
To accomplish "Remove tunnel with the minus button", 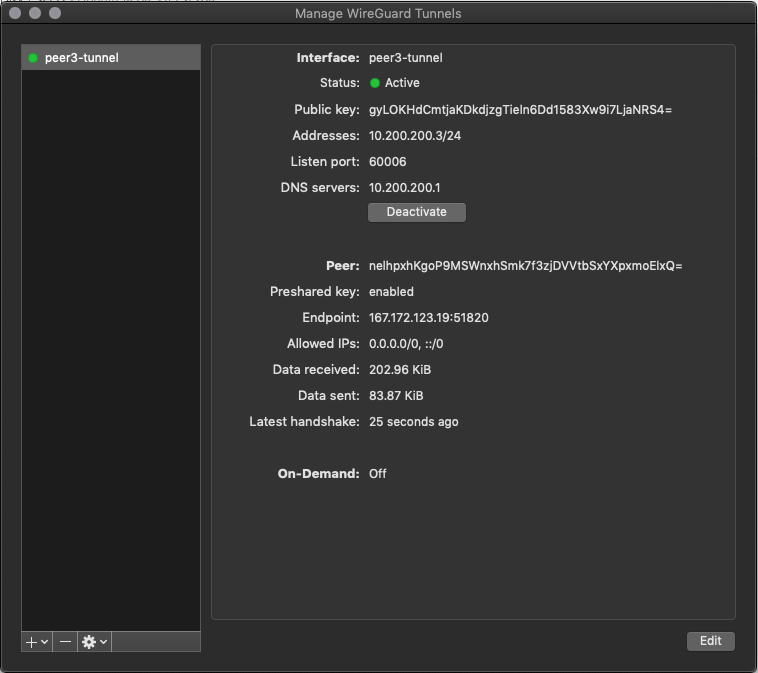I will 65,642.
